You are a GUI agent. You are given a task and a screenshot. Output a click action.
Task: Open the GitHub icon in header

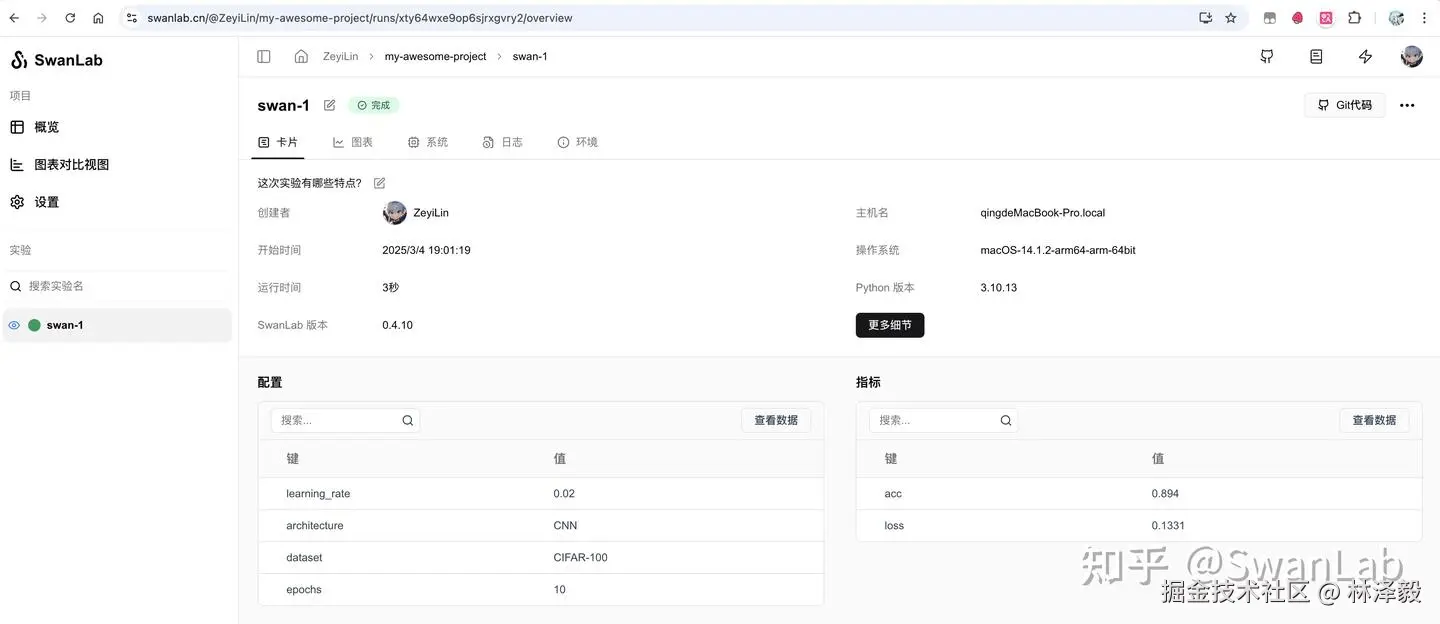[1267, 57]
